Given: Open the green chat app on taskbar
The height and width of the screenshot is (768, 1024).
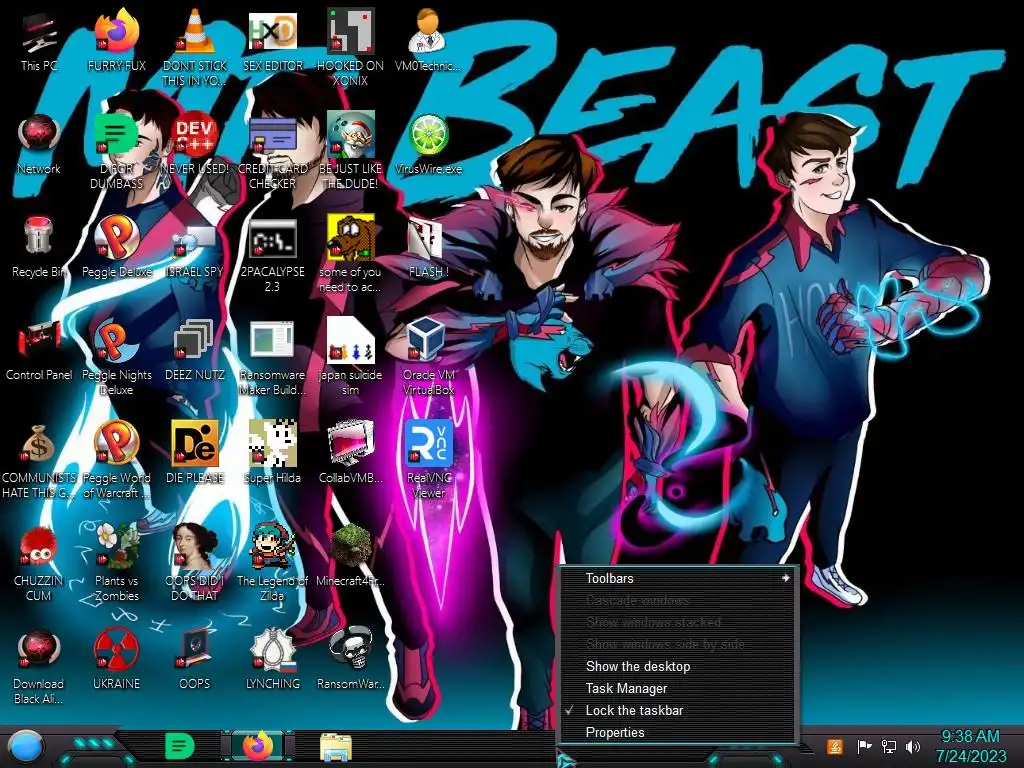Looking at the screenshot, I should click(x=179, y=746).
